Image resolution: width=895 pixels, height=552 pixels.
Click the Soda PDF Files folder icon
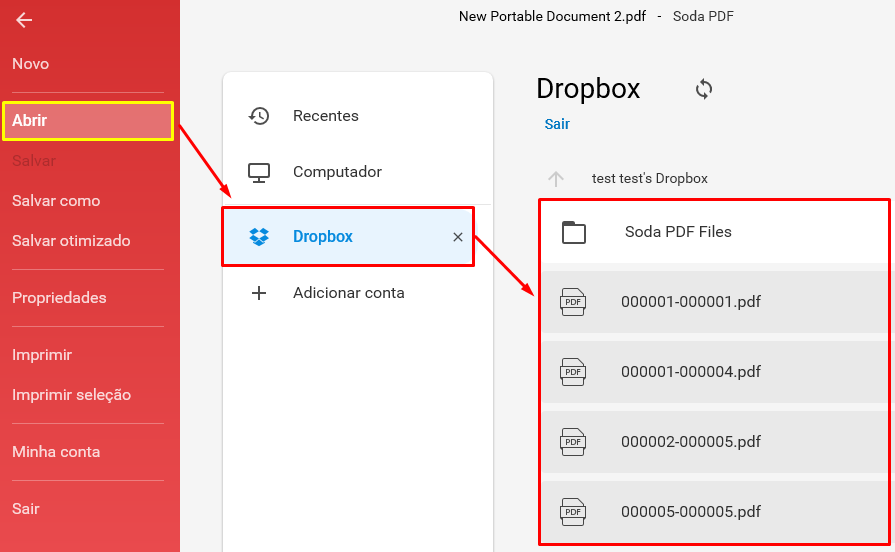coord(574,232)
